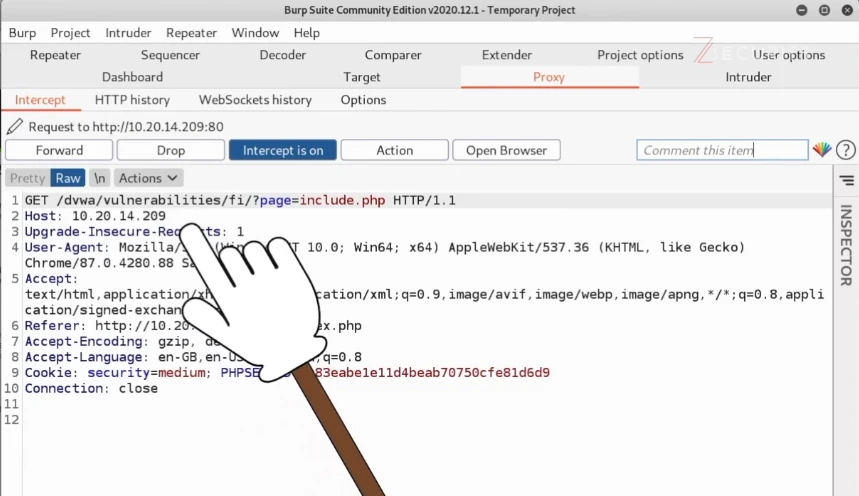Click the include.php parameter value
Screen dimensions: 859x496
(342, 200)
